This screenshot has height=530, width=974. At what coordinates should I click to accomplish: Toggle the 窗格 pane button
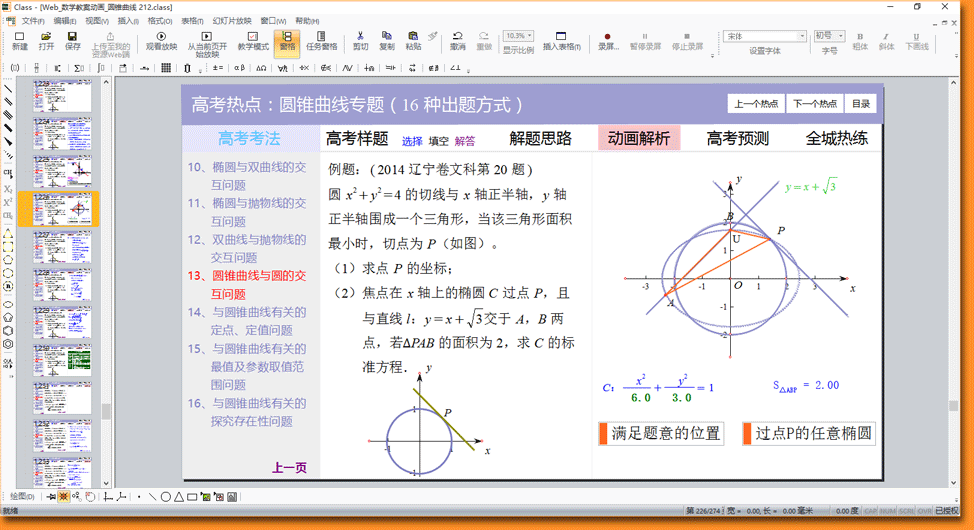[287, 40]
